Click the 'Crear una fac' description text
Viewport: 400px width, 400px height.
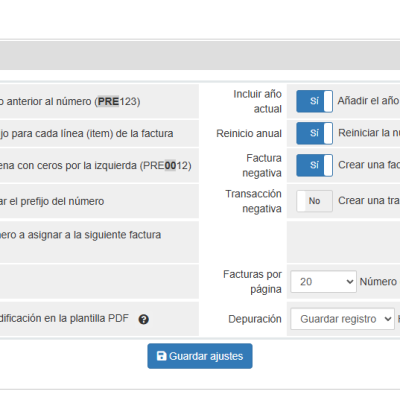(x=369, y=165)
